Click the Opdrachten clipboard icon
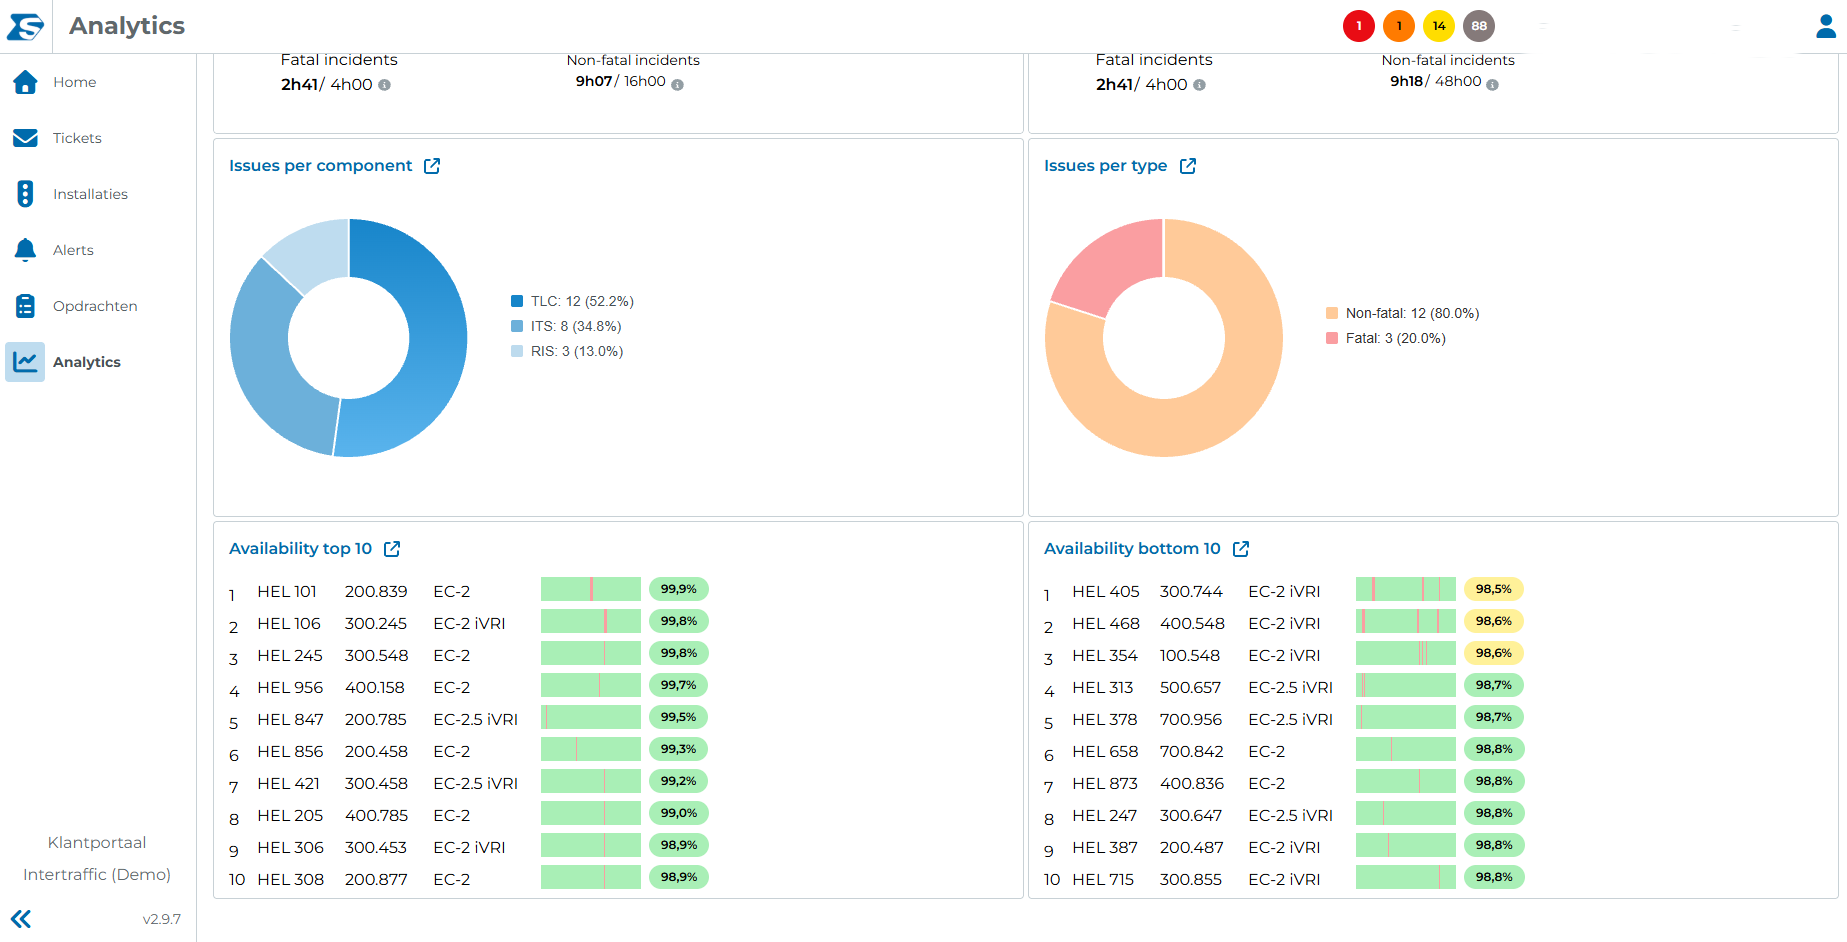 click(x=26, y=306)
